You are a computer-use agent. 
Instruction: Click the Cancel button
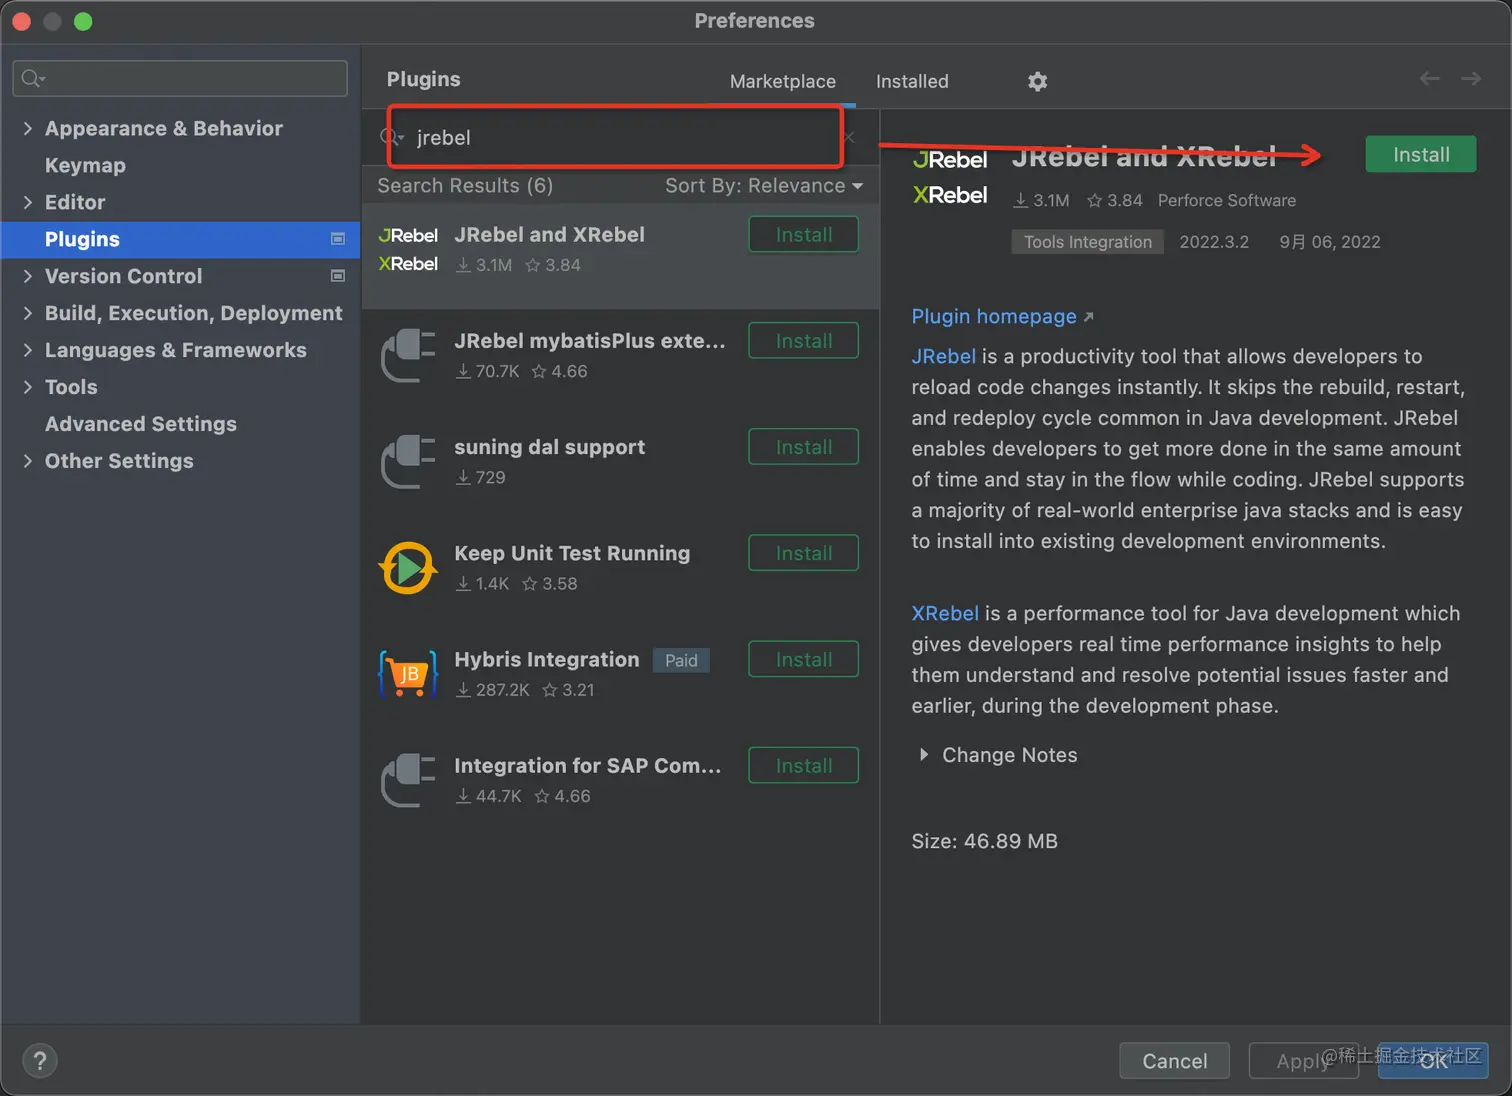click(x=1174, y=1061)
